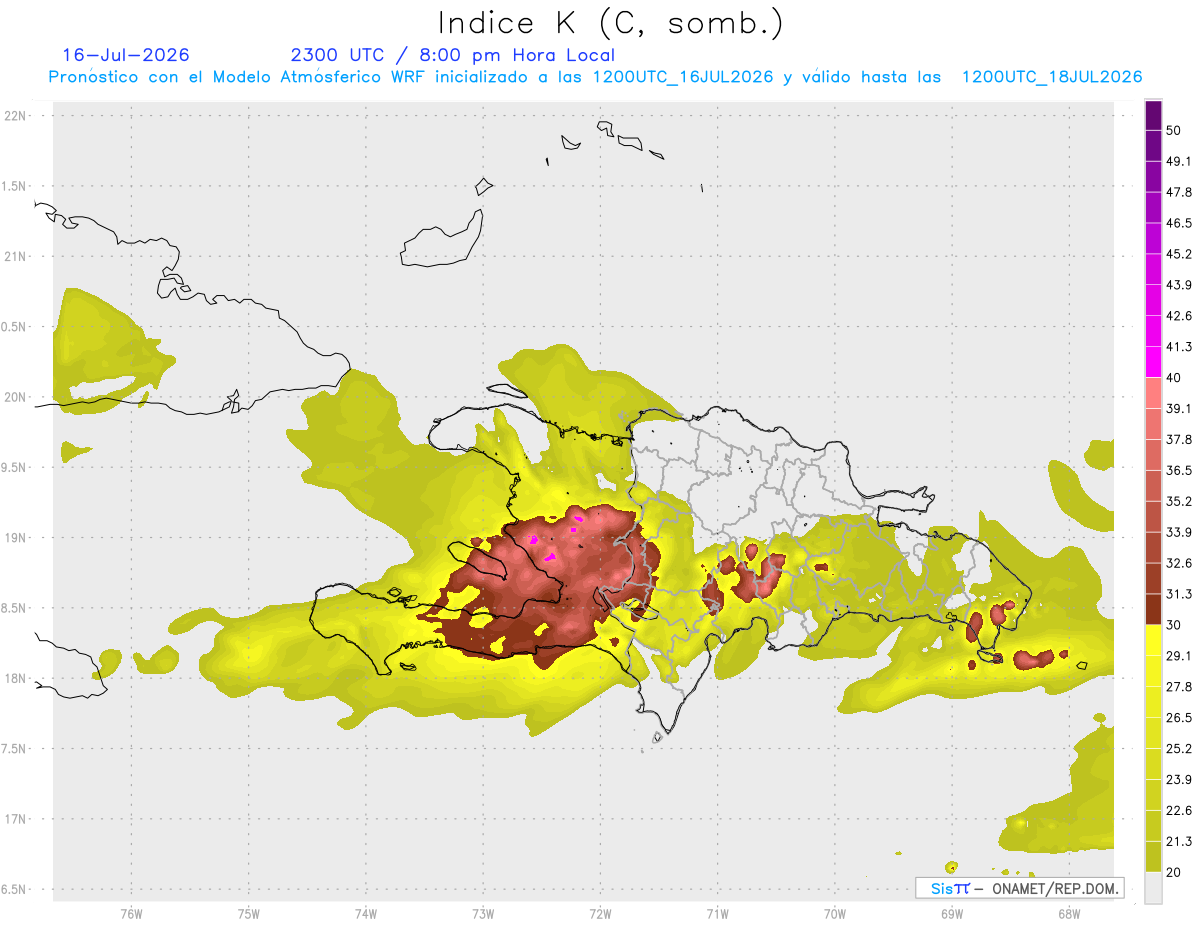Click the color bar value "23.9"
The height and width of the screenshot is (927, 1200).
click(1179, 780)
